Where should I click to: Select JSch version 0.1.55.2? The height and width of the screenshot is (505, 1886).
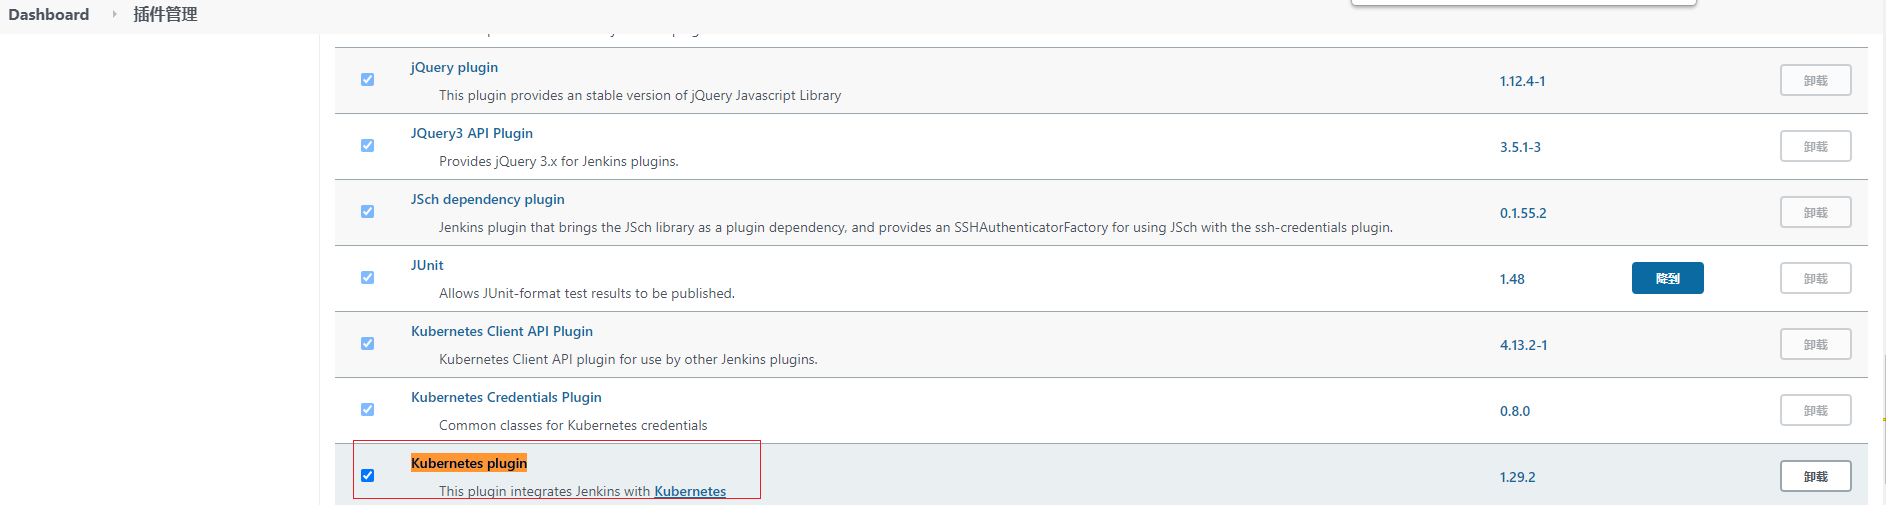click(x=1523, y=213)
